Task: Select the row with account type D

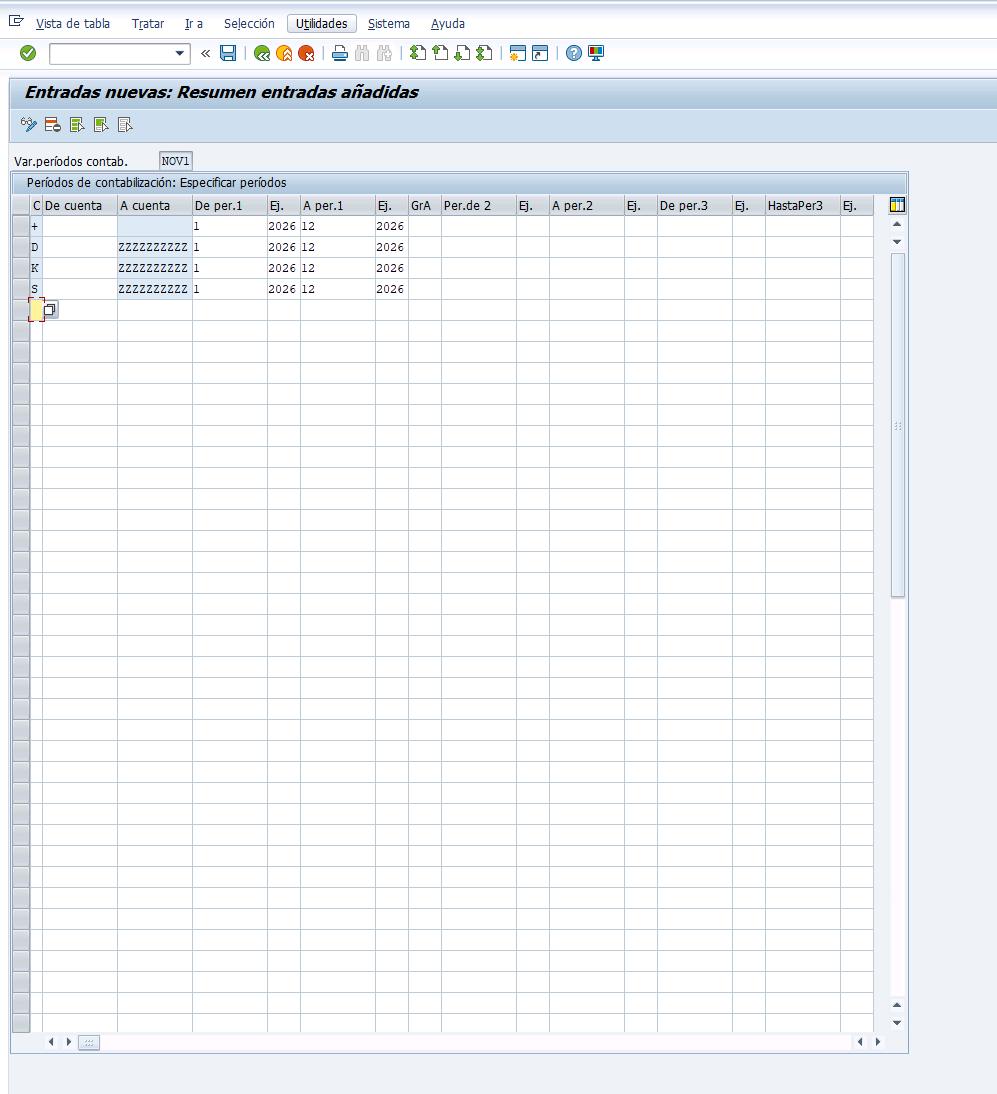Action: (21, 247)
